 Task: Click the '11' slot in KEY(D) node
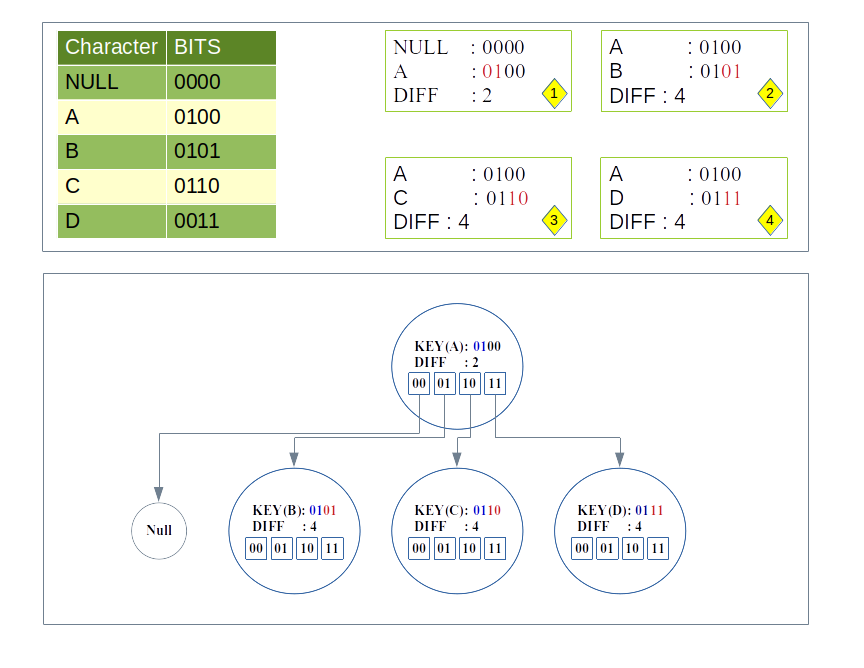point(658,548)
